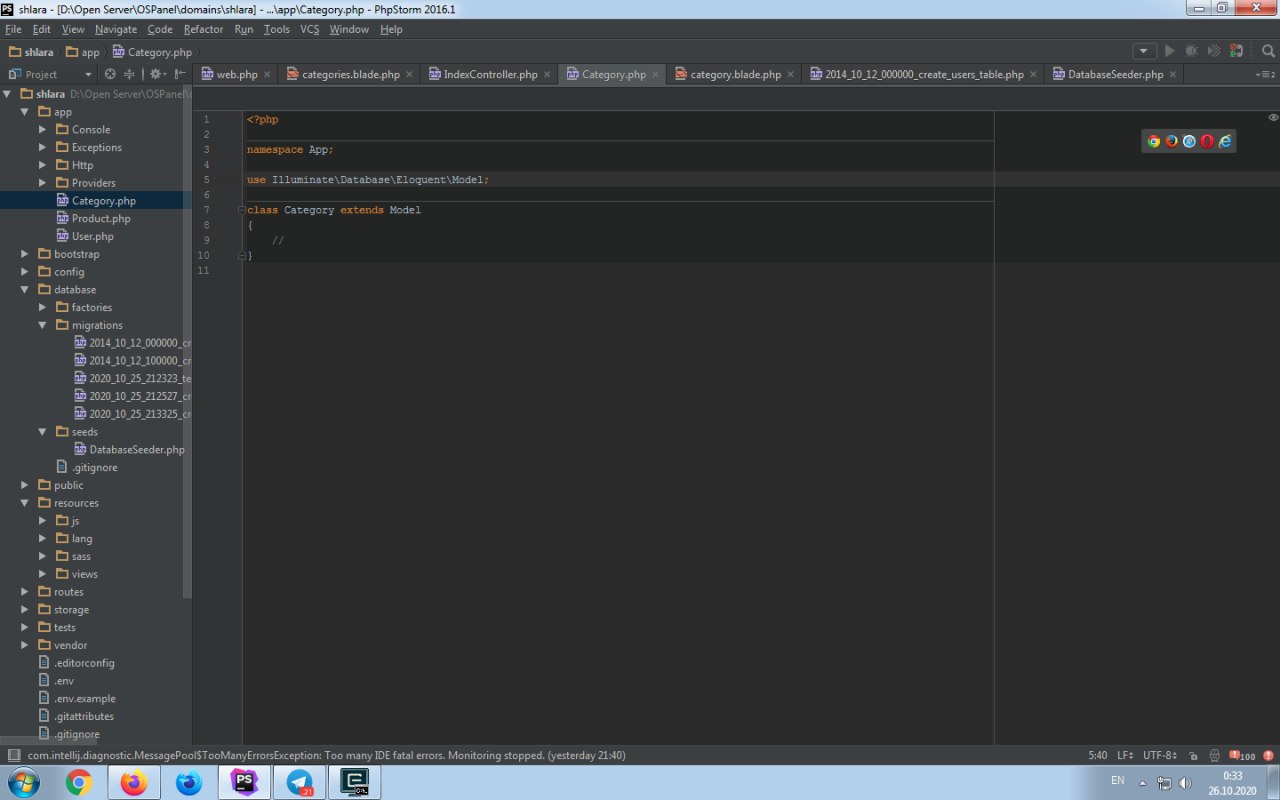Toggle file read-only lock icon

(1194, 755)
